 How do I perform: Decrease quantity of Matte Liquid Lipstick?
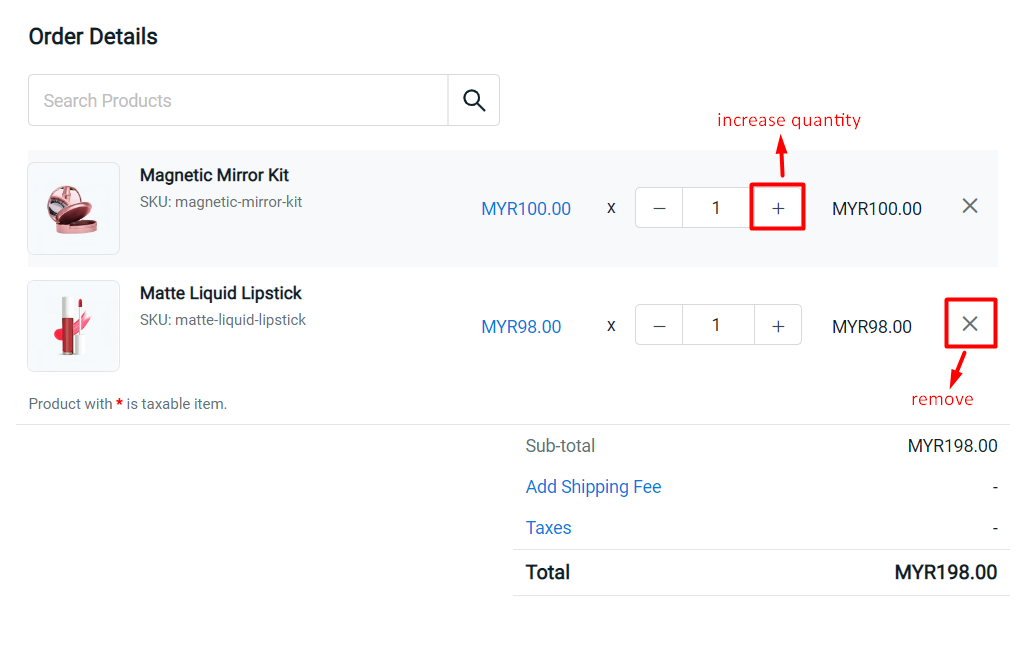click(659, 324)
